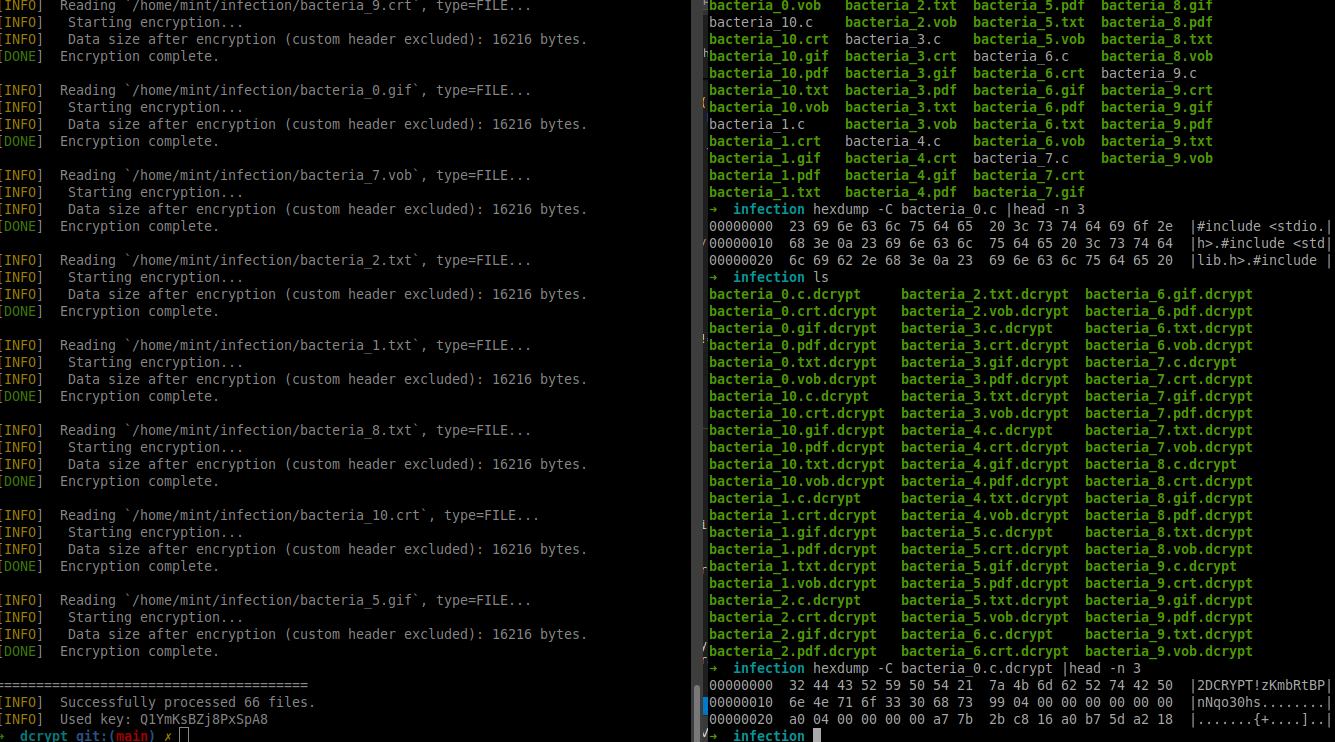Screen dimensions: 1335x742
Task: Click file bacteria_6.c in upper listing
Action: tap(1021, 56)
